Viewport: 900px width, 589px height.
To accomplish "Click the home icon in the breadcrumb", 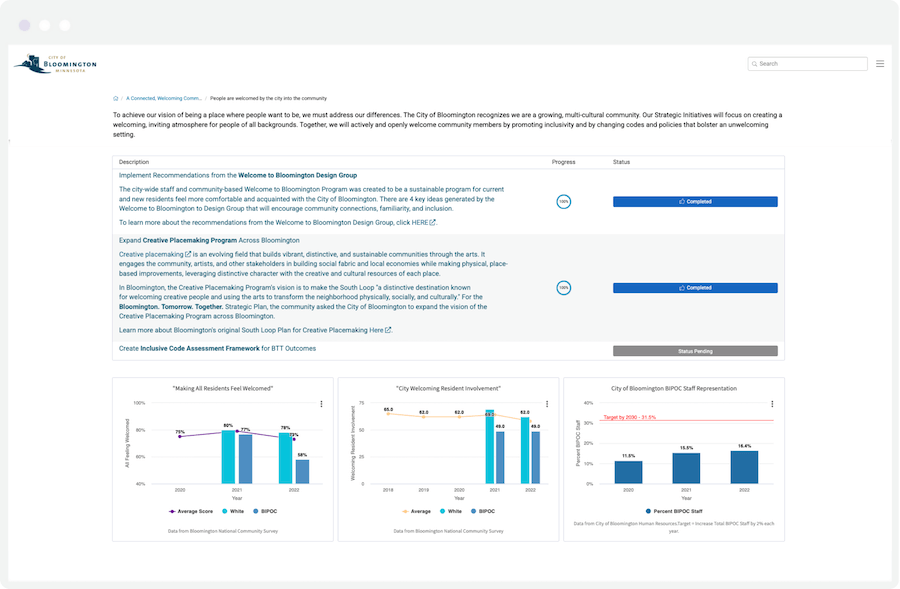I will [115, 98].
